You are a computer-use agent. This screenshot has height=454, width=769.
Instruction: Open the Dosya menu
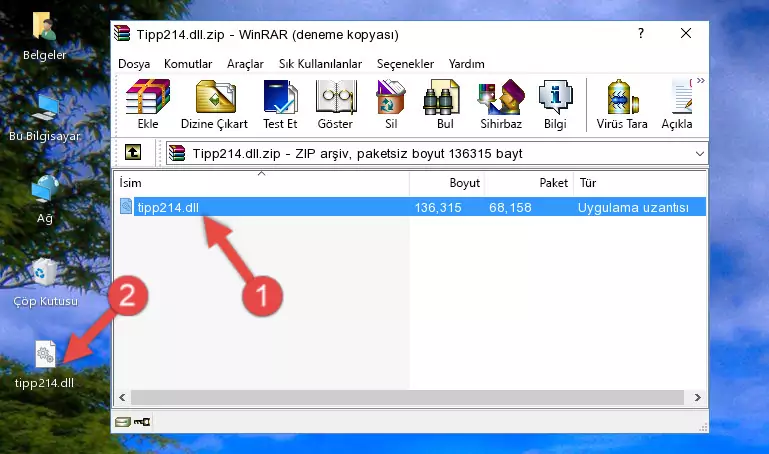[134, 64]
